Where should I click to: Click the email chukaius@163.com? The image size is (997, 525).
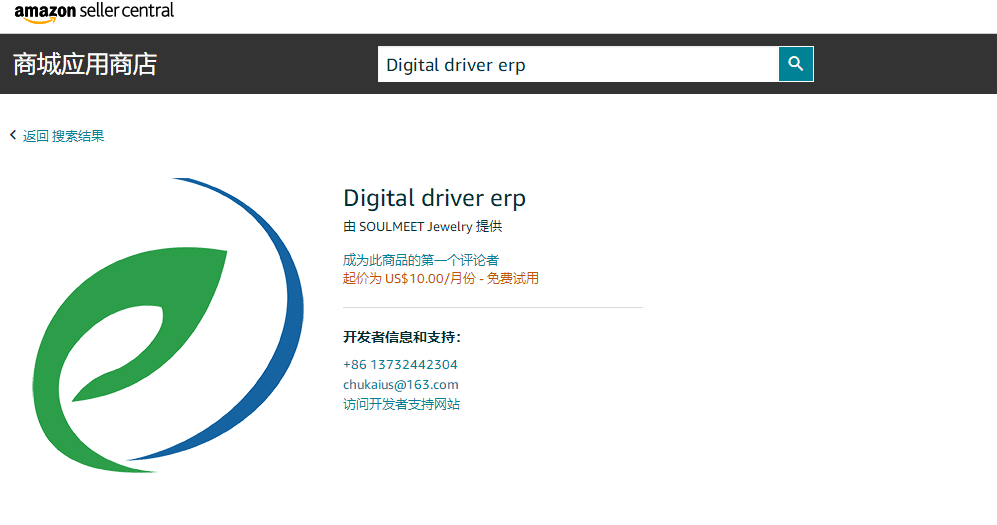click(x=401, y=385)
